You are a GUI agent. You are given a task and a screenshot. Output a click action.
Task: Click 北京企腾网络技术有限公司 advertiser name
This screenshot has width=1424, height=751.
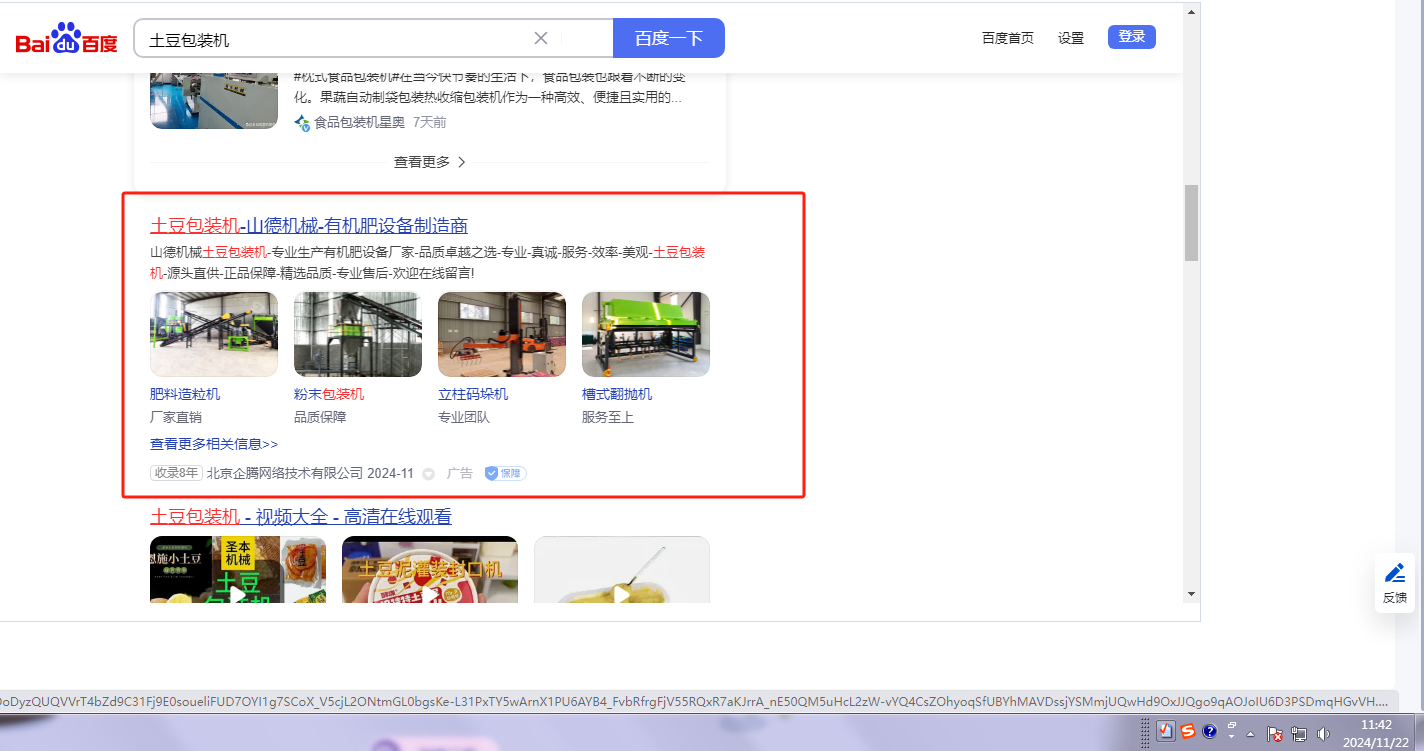284,473
